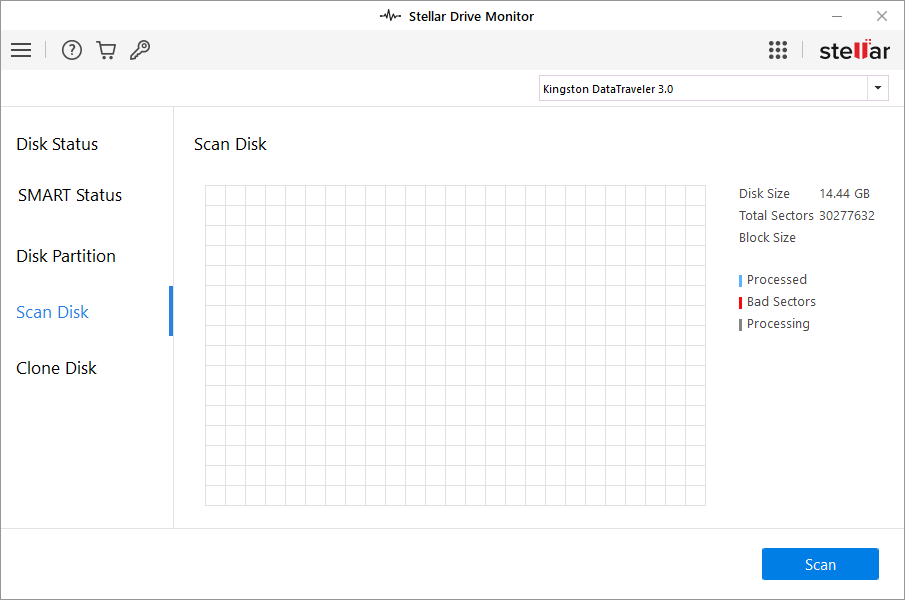The height and width of the screenshot is (600, 905).
Task: Switch to Disk Status tab
Action: coord(57,144)
